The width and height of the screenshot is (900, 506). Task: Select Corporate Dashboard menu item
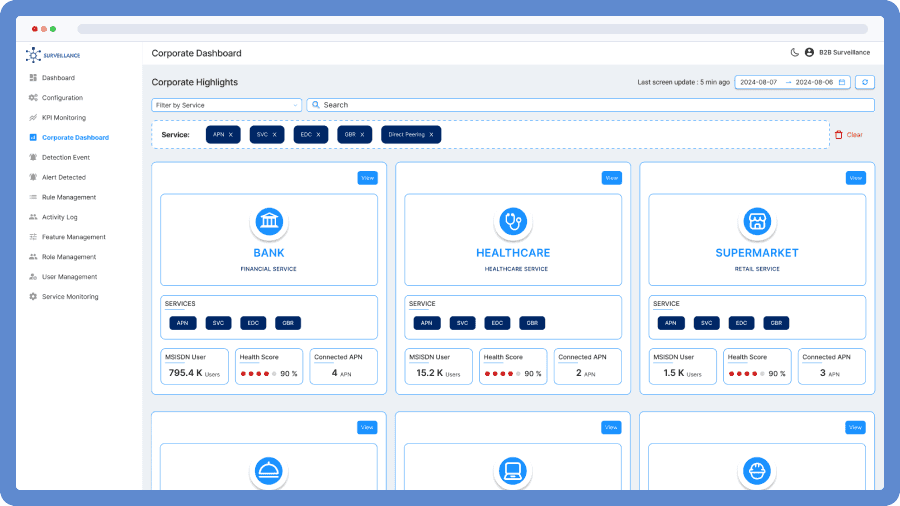coord(75,138)
